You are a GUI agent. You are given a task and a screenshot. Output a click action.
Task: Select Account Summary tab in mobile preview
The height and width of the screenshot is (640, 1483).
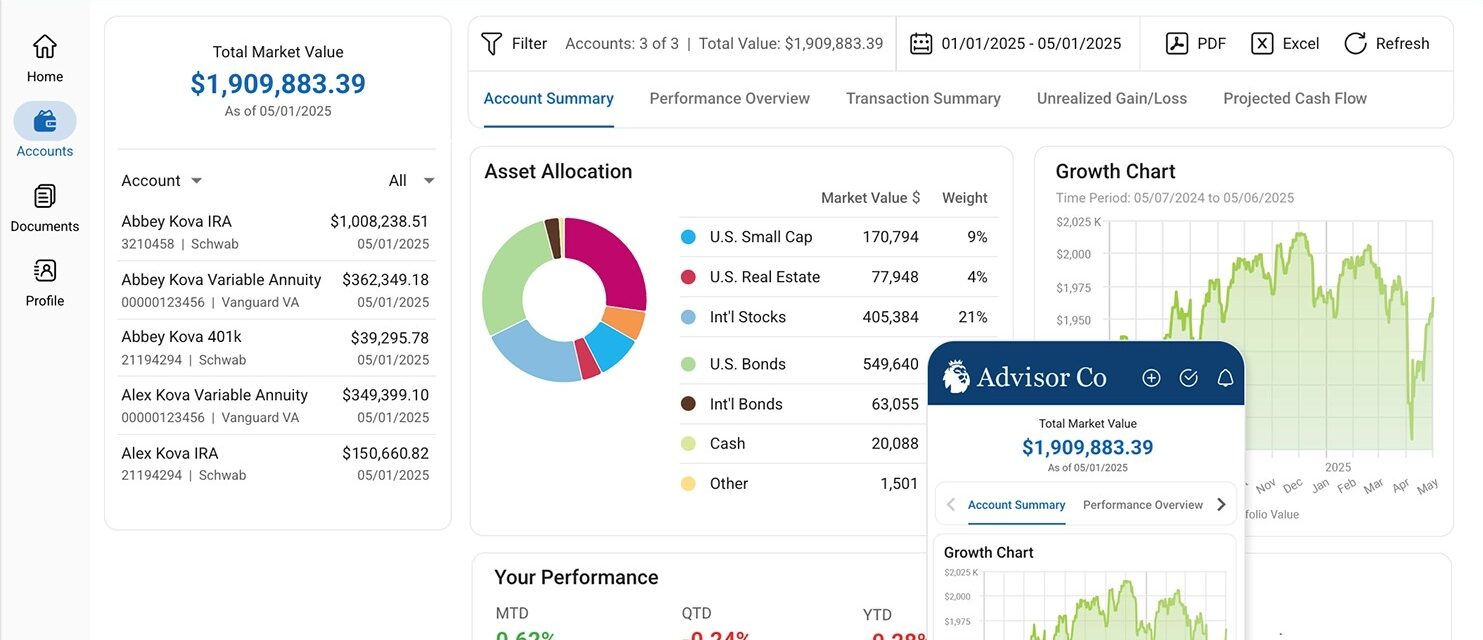[1016, 505]
